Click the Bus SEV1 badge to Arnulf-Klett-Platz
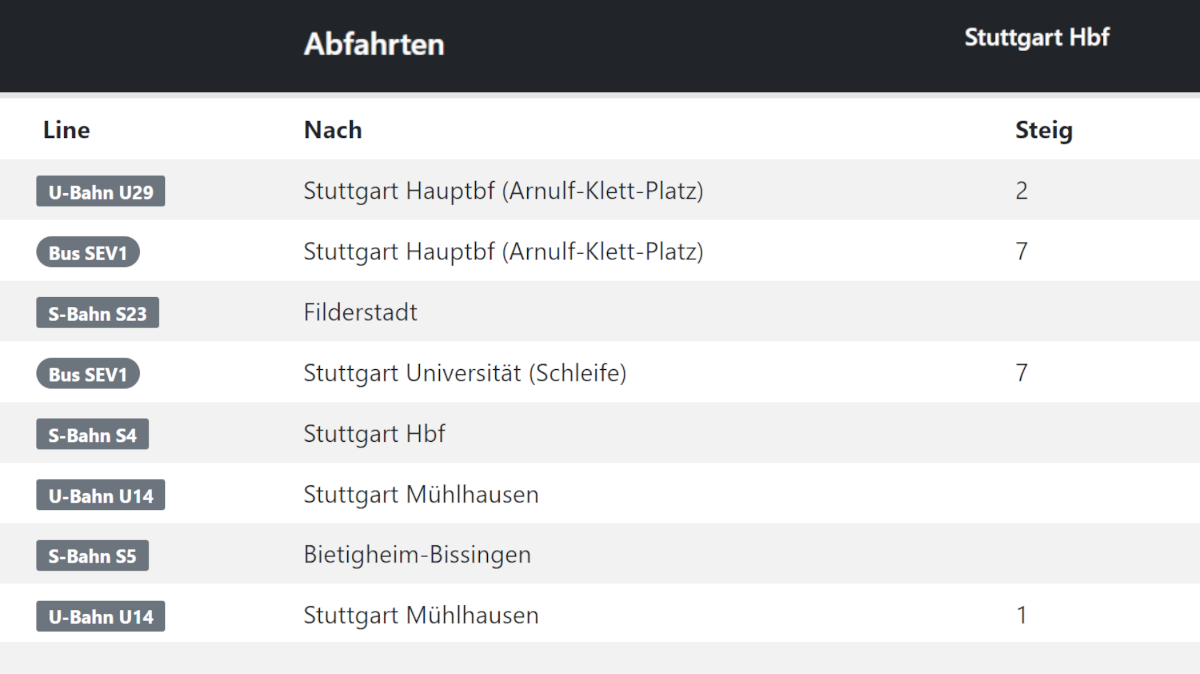This screenshot has height=674, width=1200. [x=88, y=252]
